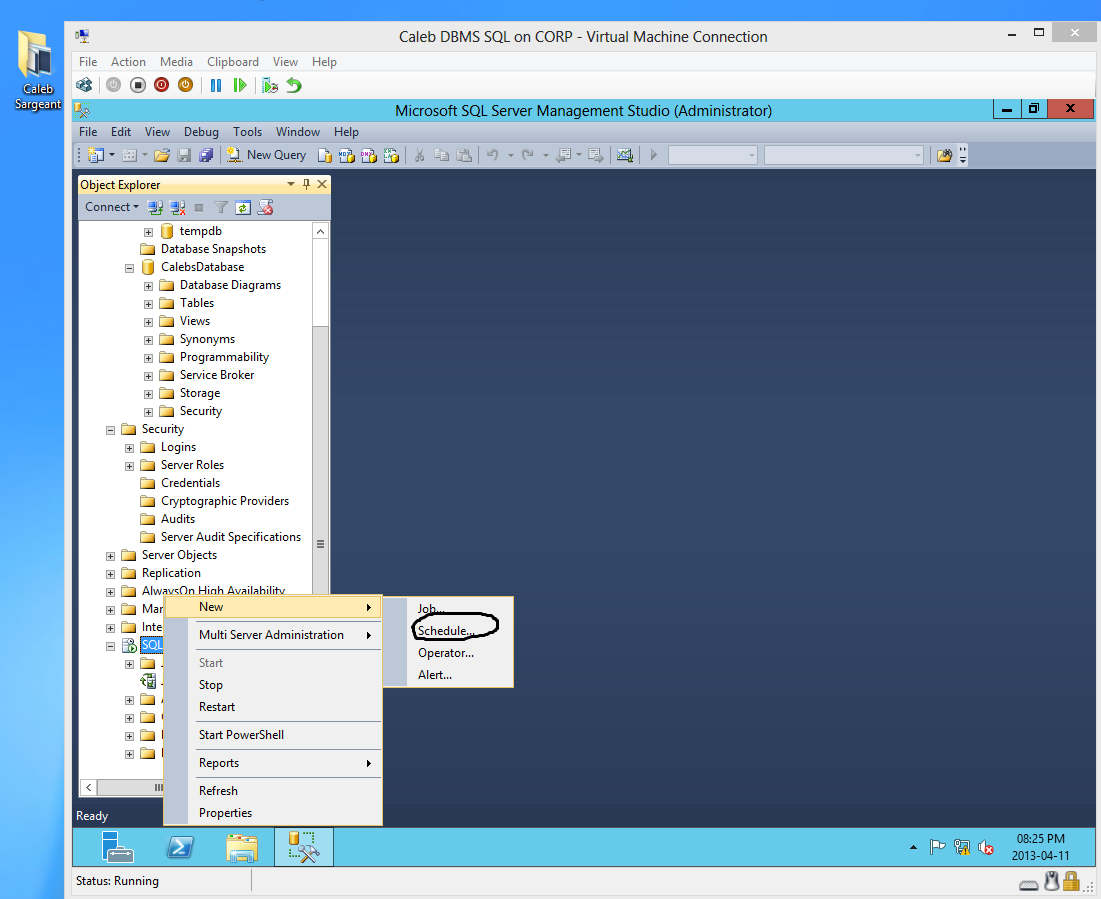Collapse the CalebsDatabase node
This screenshot has width=1101, height=899.
click(x=129, y=268)
